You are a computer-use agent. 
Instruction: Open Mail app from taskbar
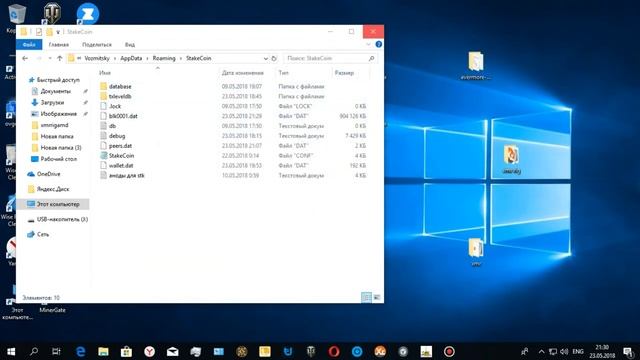[x=173, y=351]
